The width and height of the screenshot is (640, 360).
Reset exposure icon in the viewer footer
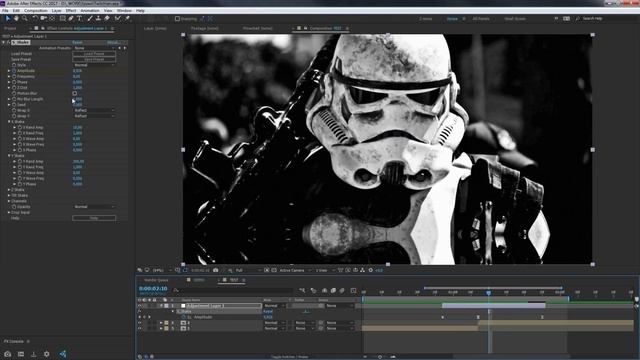click(x=371, y=270)
